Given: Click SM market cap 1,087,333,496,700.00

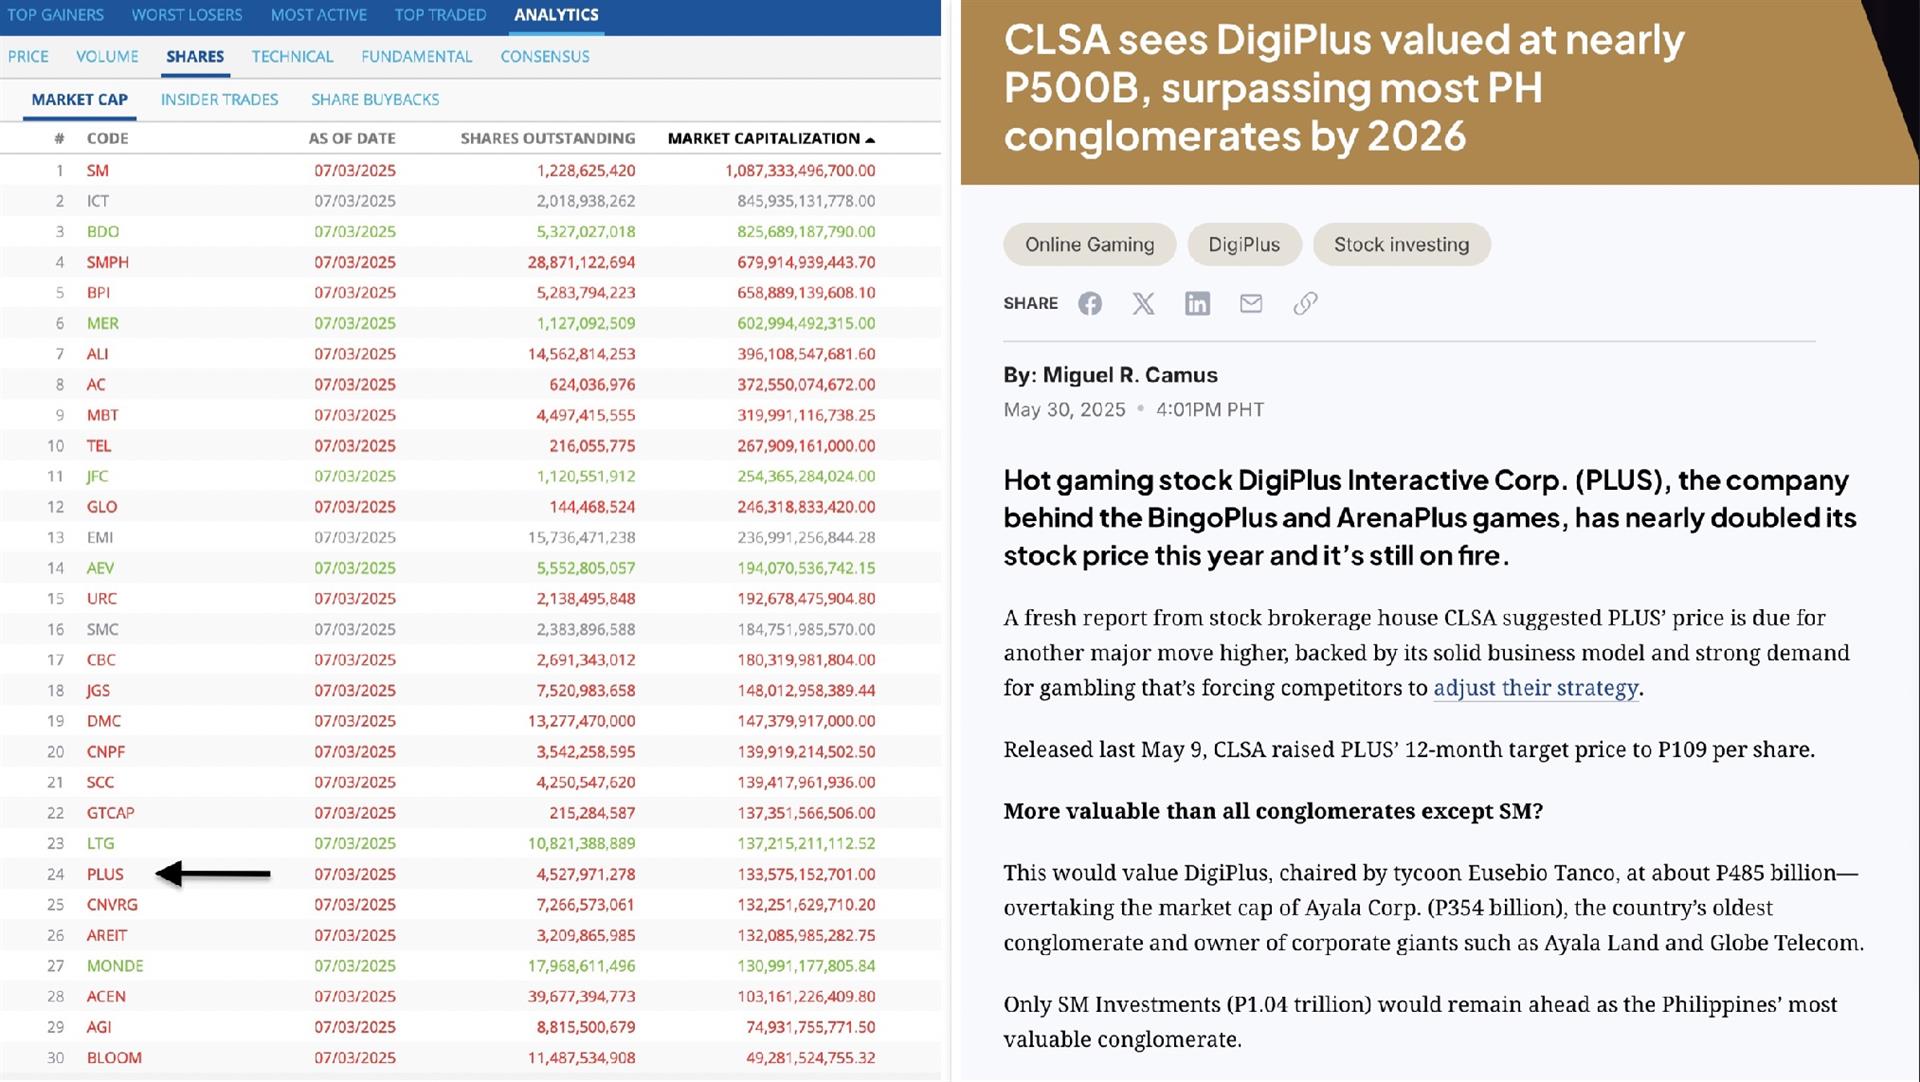Looking at the screenshot, I should coord(800,171).
